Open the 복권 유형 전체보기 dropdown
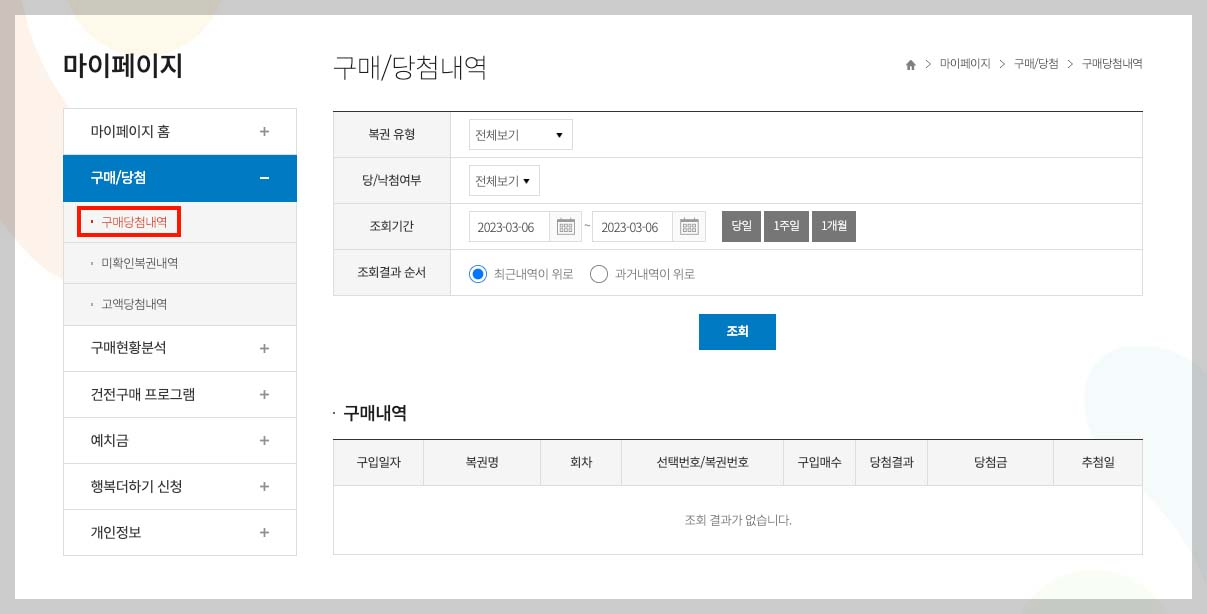The image size is (1207, 614). pyautogui.click(x=521, y=134)
